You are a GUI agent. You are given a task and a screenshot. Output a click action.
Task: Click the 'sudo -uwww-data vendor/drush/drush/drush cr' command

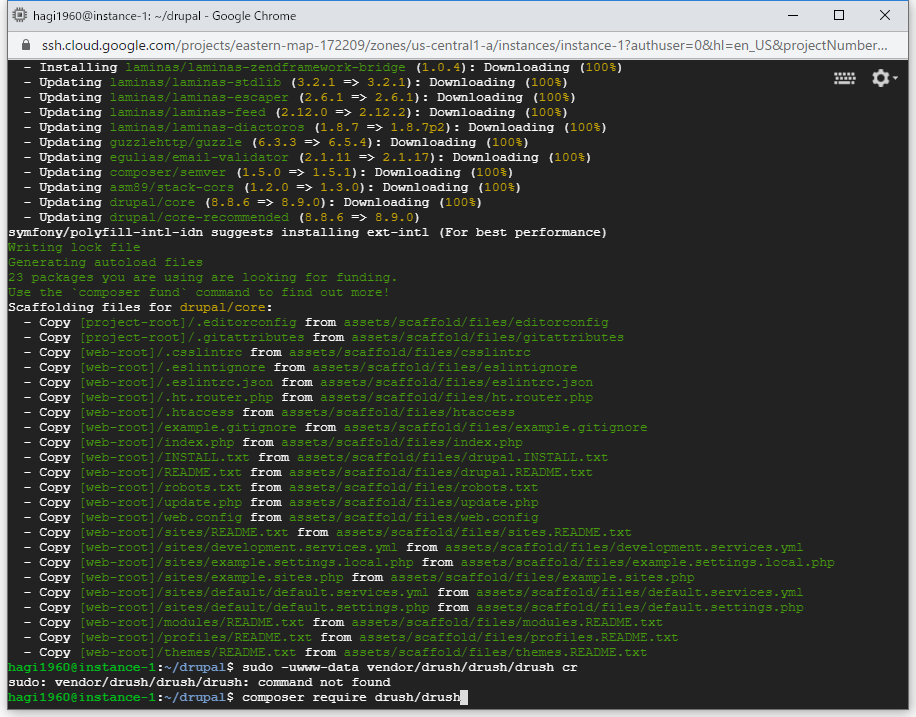click(410, 667)
